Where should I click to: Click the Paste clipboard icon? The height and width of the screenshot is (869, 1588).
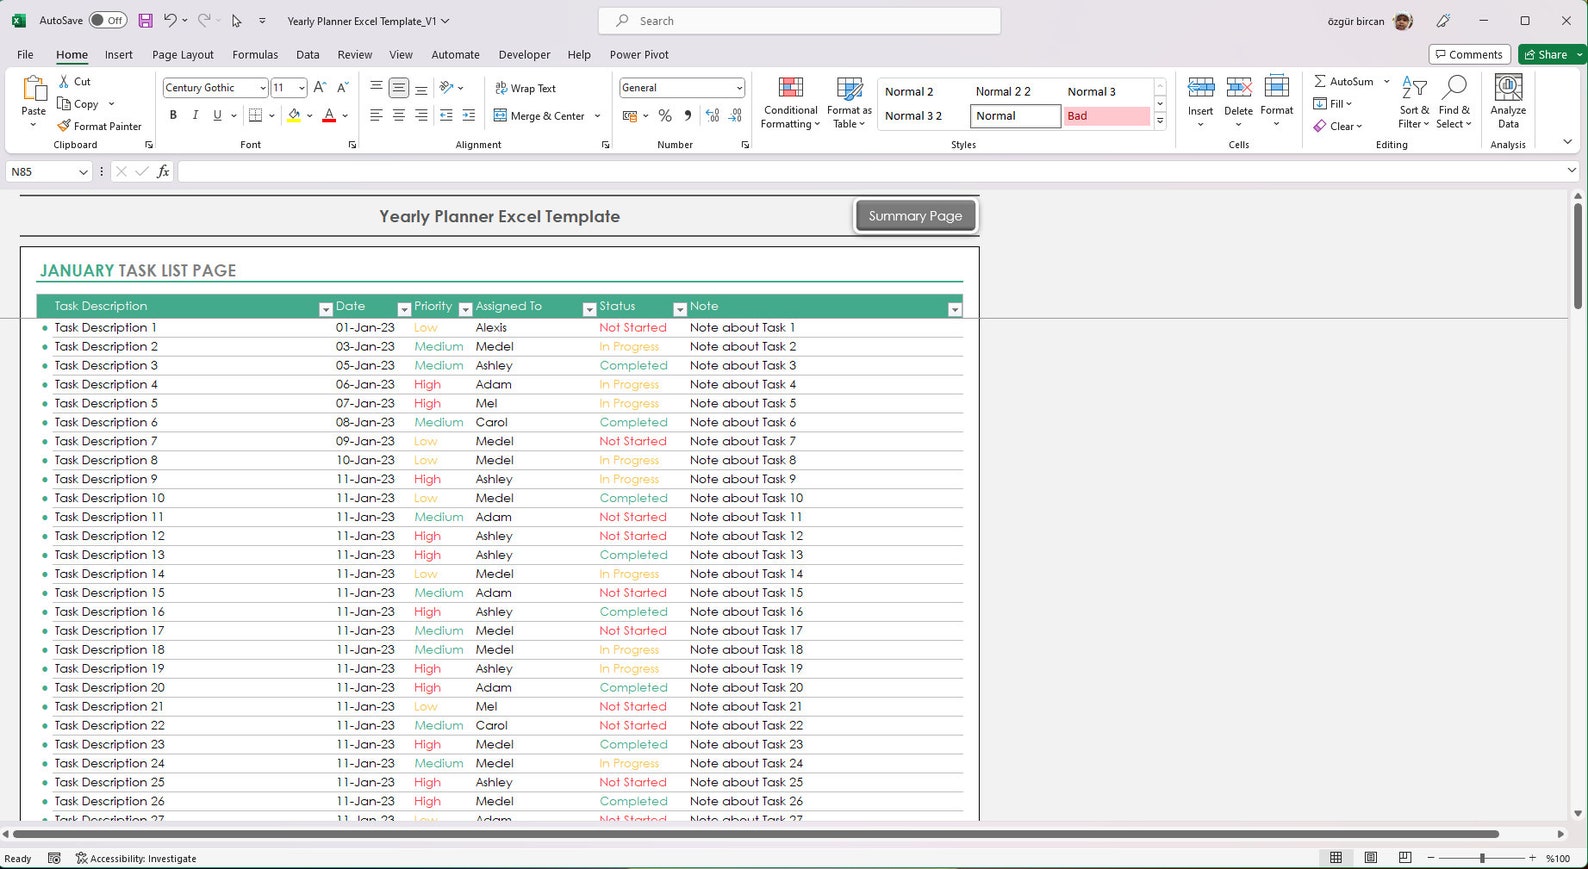33,89
